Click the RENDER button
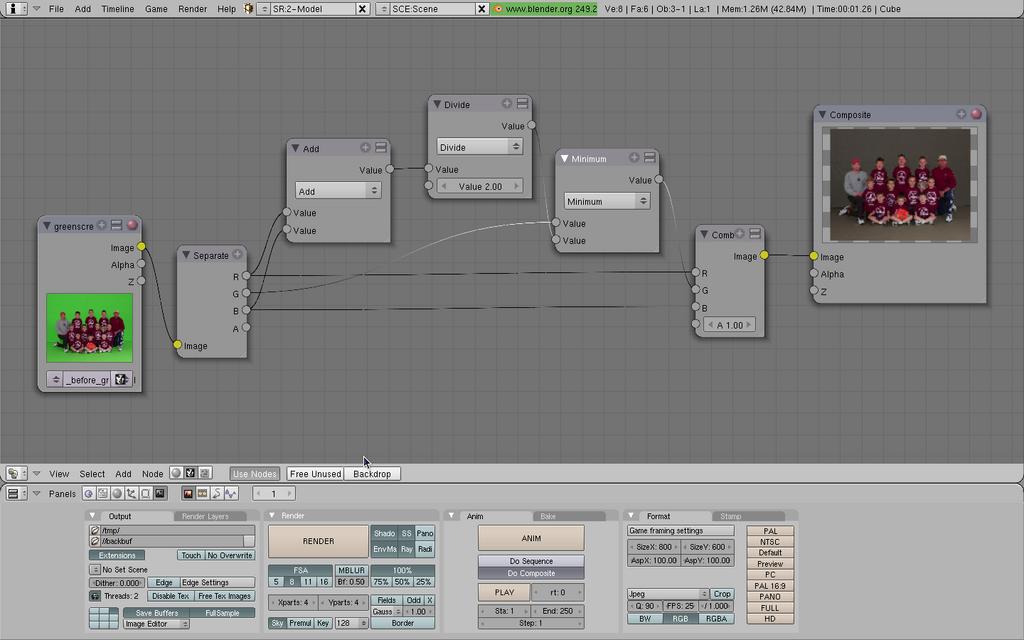The width and height of the screenshot is (1024, 640). click(318, 541)
